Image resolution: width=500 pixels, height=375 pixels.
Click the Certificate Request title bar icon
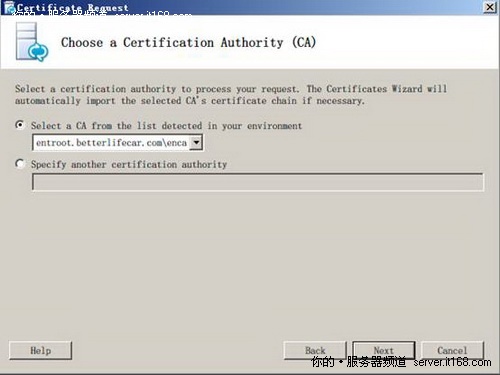point(9,8)
